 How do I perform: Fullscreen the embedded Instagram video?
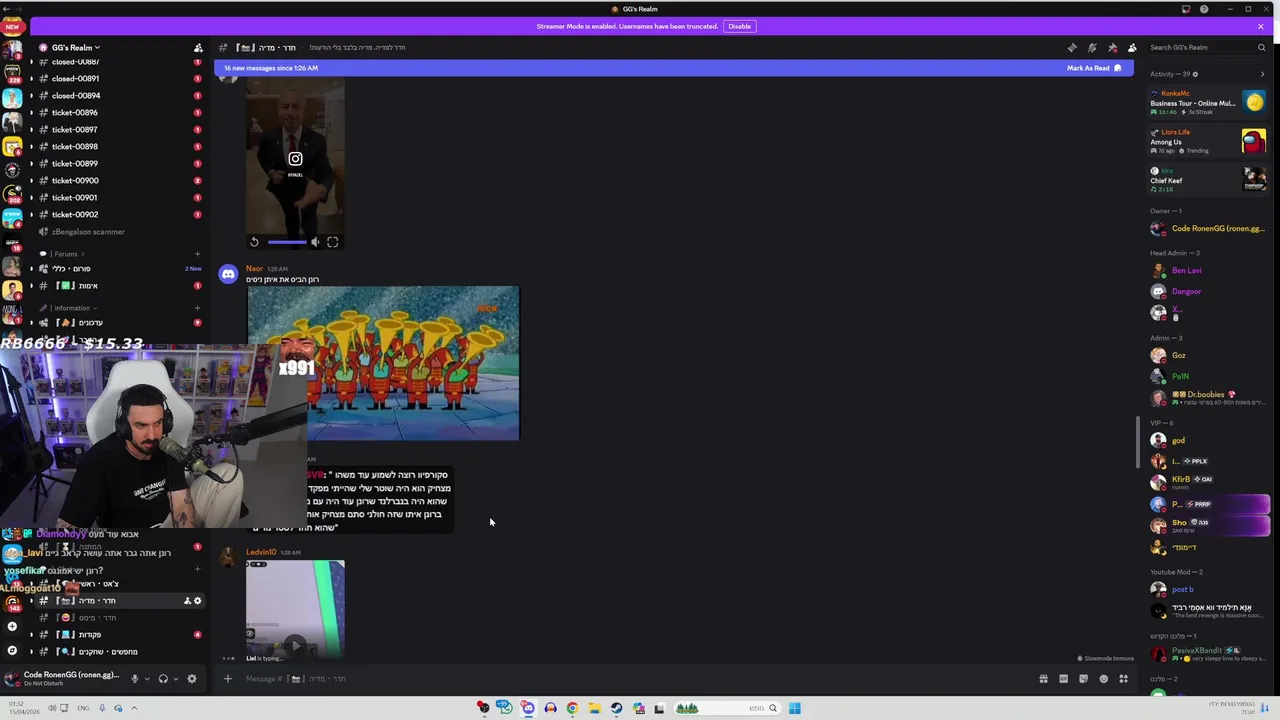tap(333, 242)
